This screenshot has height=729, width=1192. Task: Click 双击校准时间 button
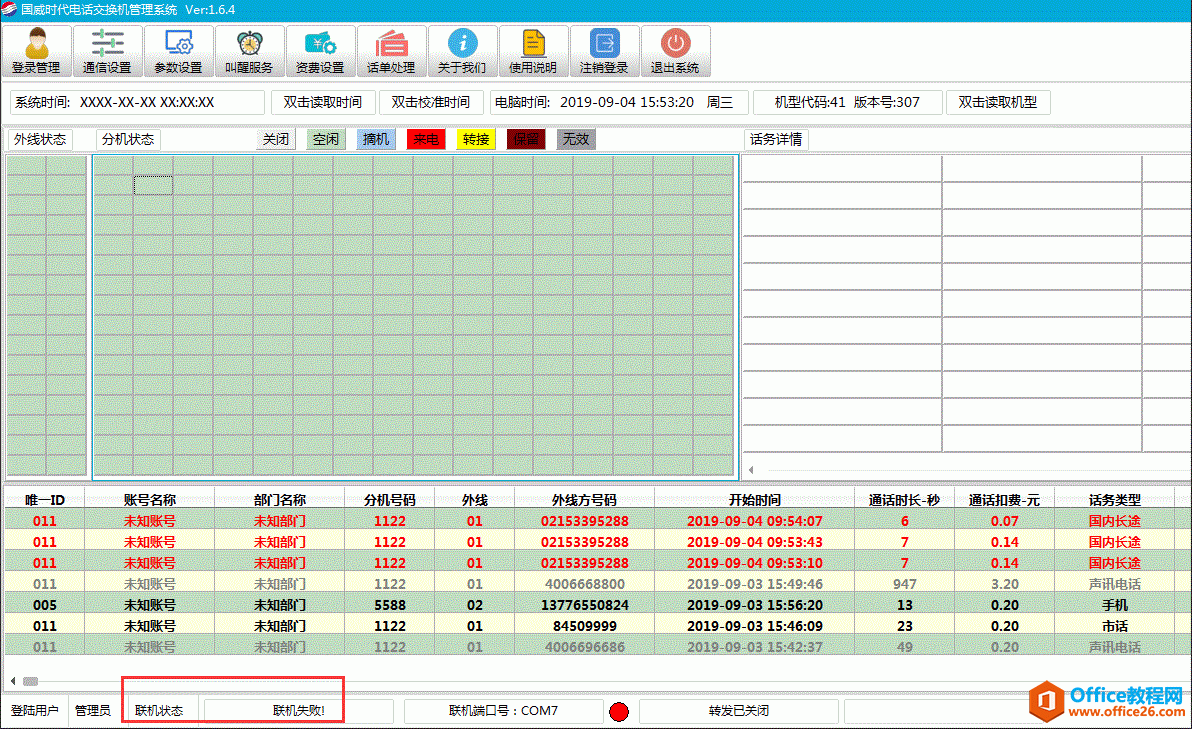pyautogui.click(x=431, y=102)
